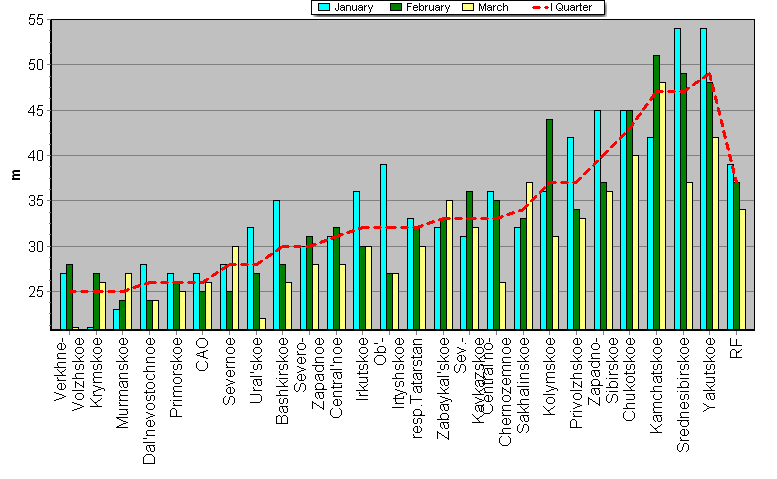Click the 'CAO' axis label
This screenshot has height=479, width=777.
coord(202,354)
